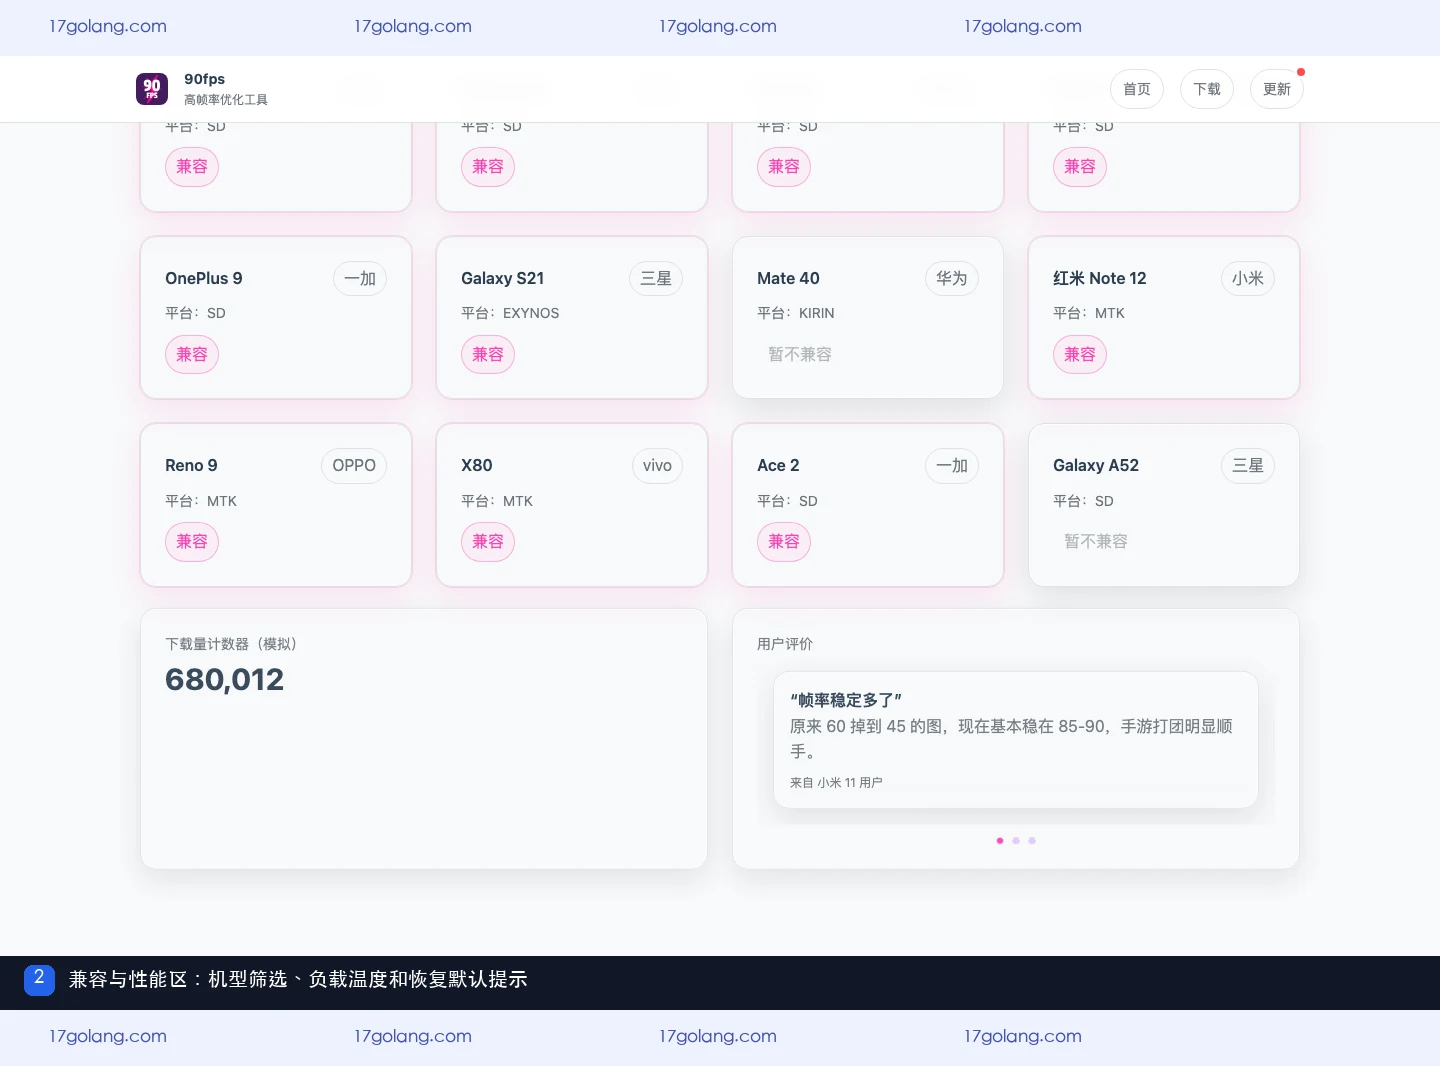Click 平台：KIRIN text on Mate 40

click(796, 313)
